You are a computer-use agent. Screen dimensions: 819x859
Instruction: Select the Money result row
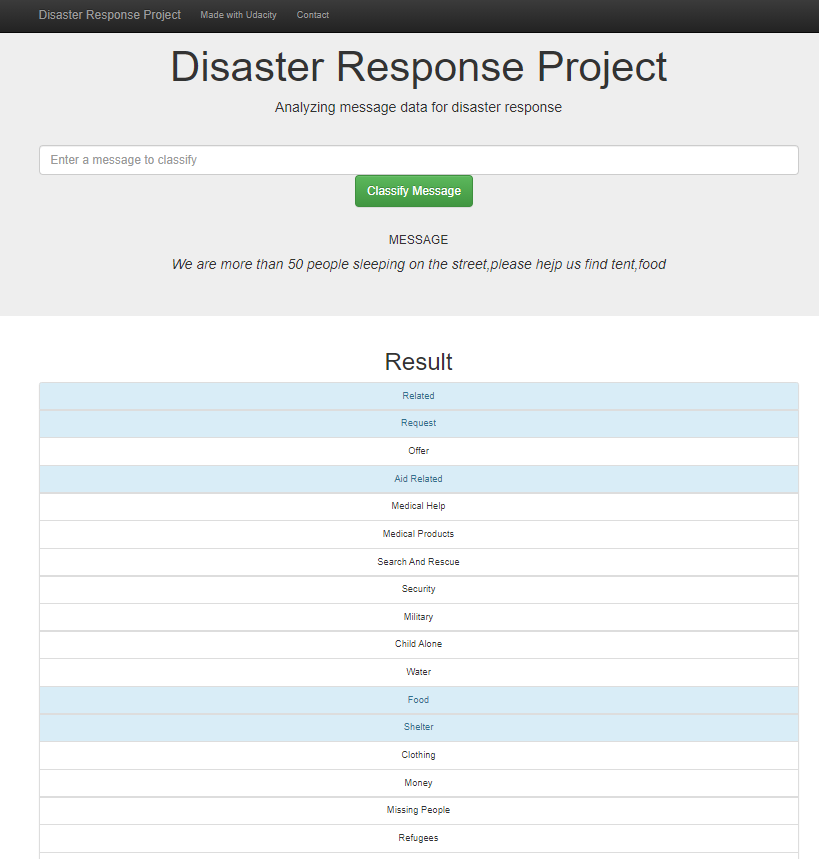[x=419, y=783]
